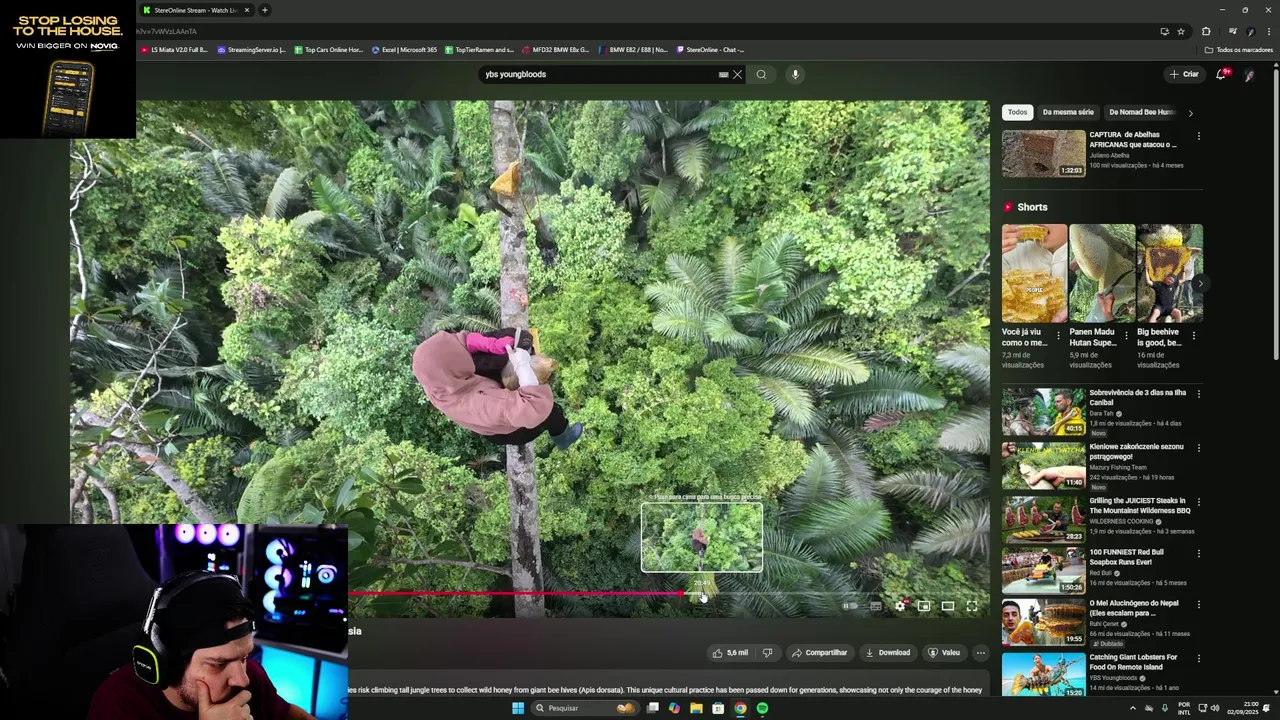Select the Da mesma série chip
The width and height of the screenshot is (1280, 720).
pyautogui.click(x=1068, y=112)
